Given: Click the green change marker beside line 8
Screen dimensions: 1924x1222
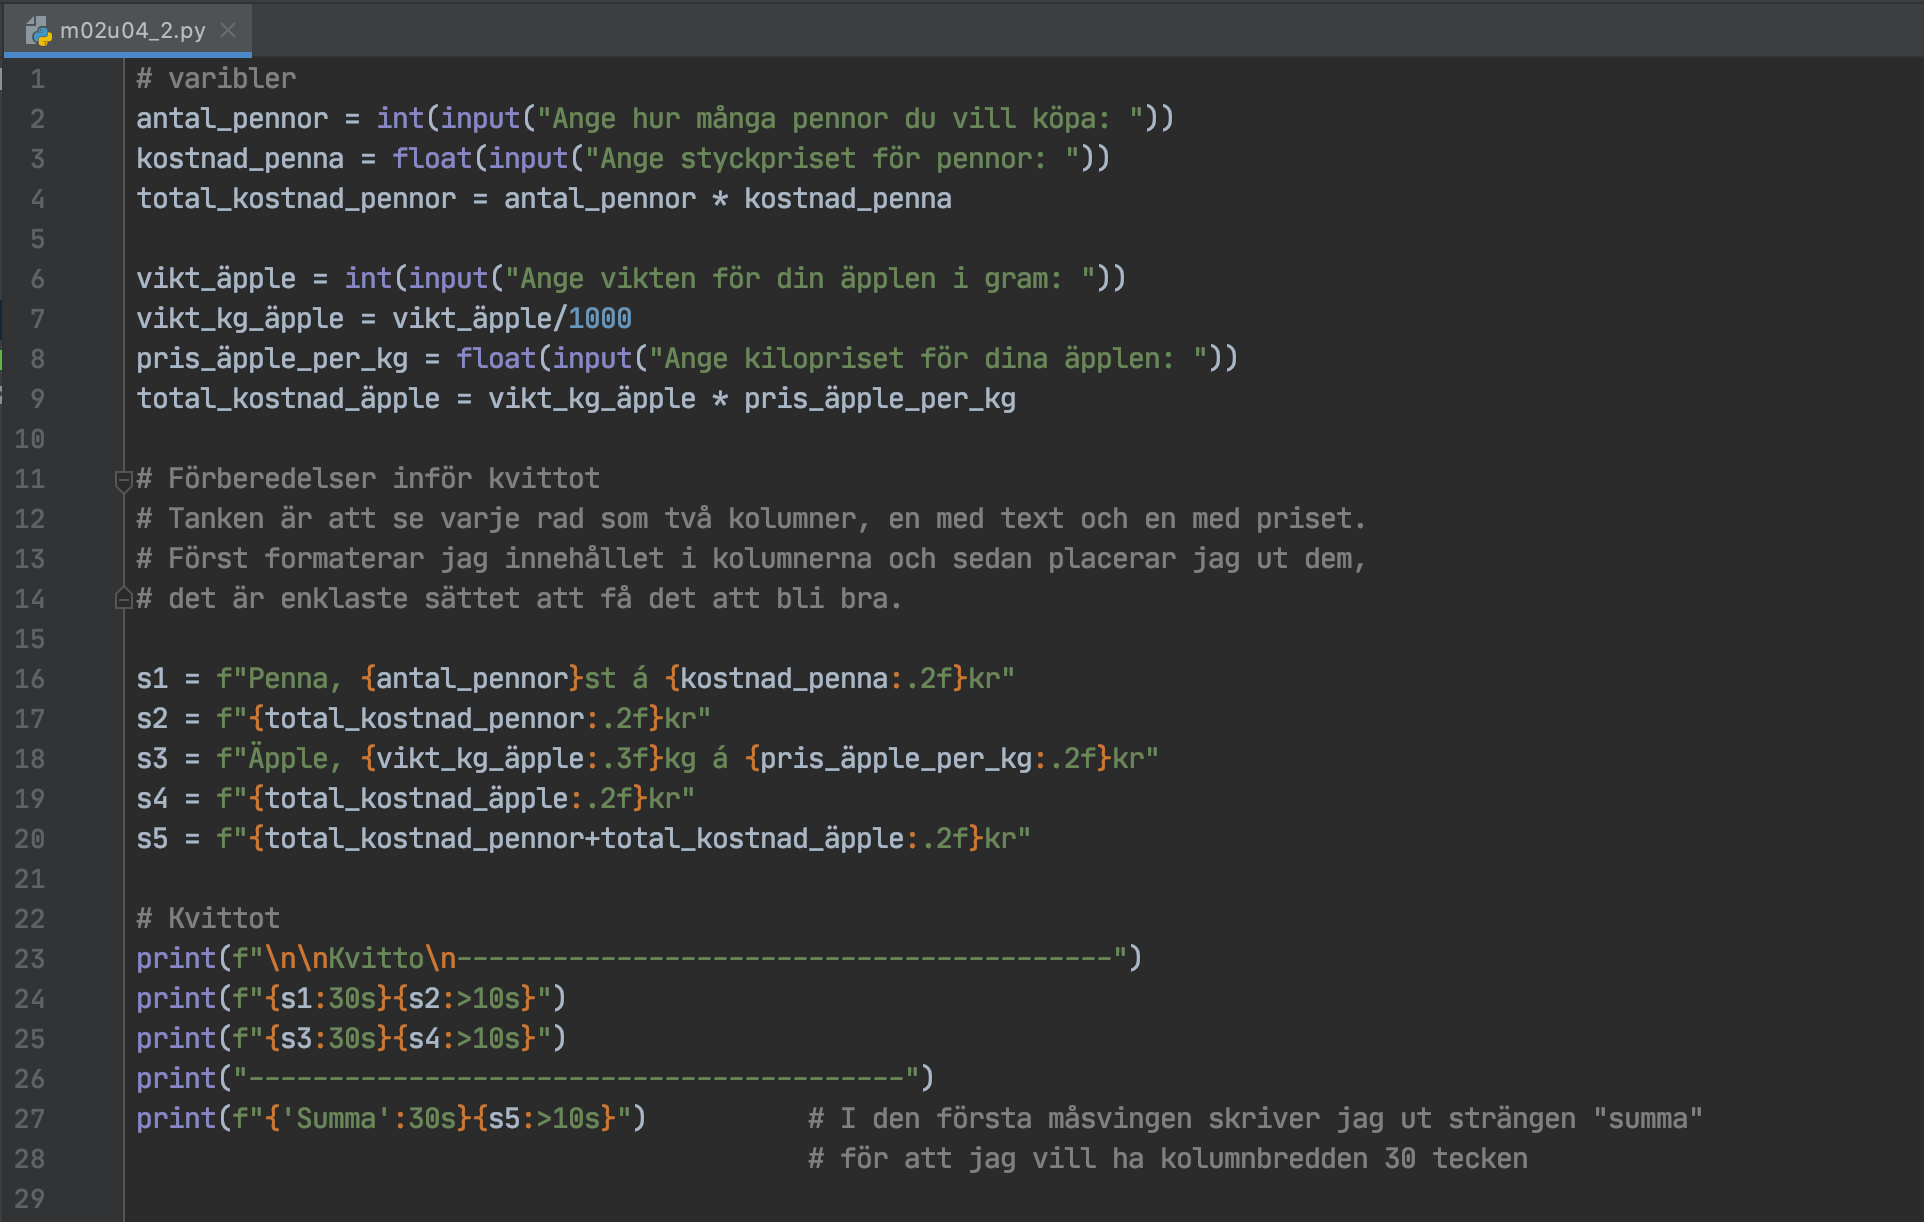Looking at the screenshot, I should pos(2,359).
